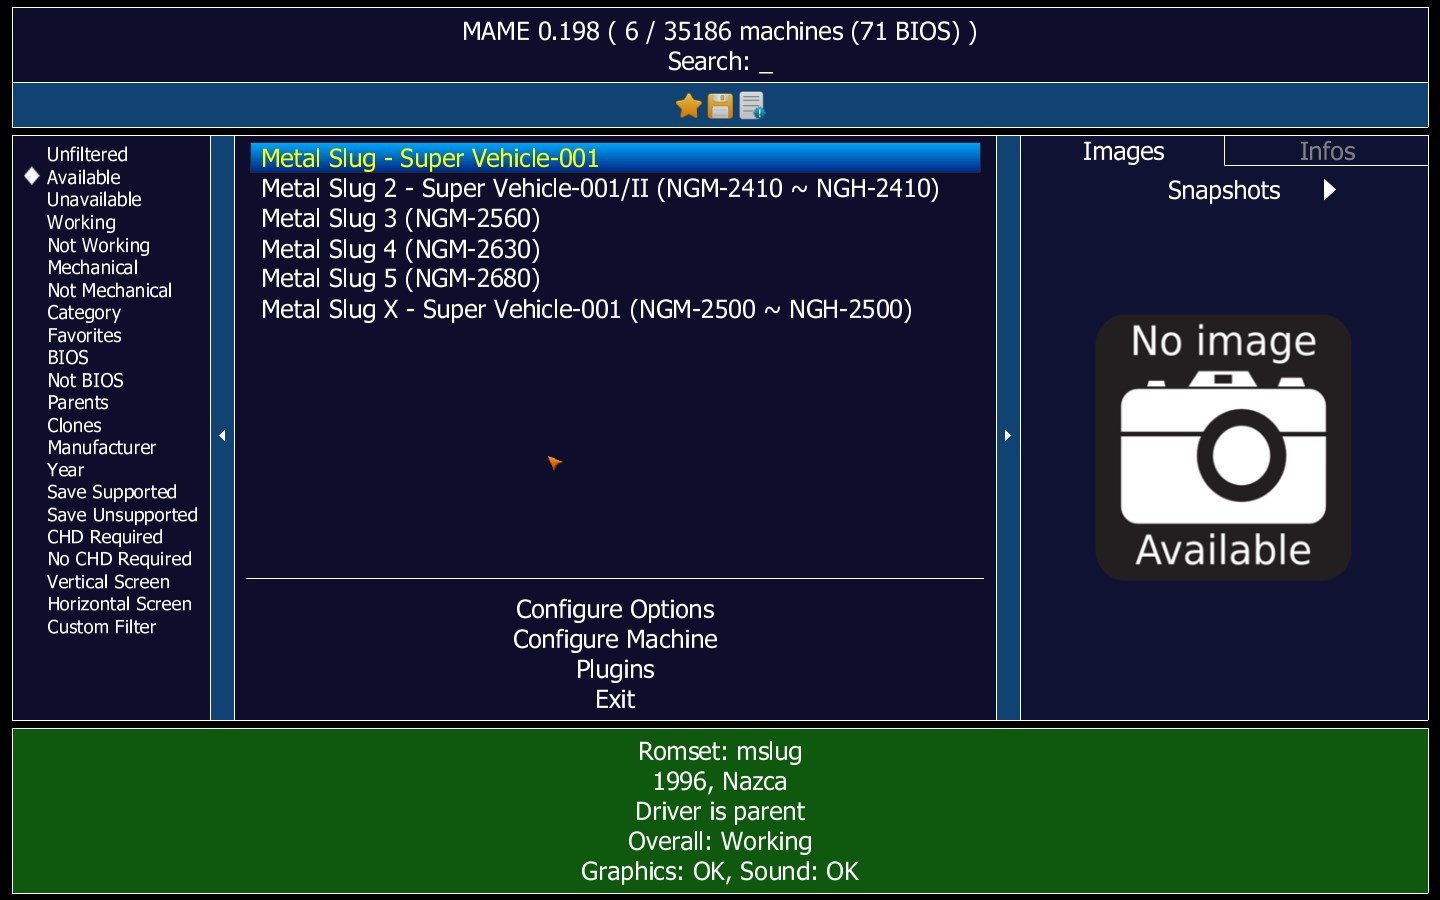
Task: Choose the Manufacturer filter
Action: pyautogui.click(x=101, y=447)
